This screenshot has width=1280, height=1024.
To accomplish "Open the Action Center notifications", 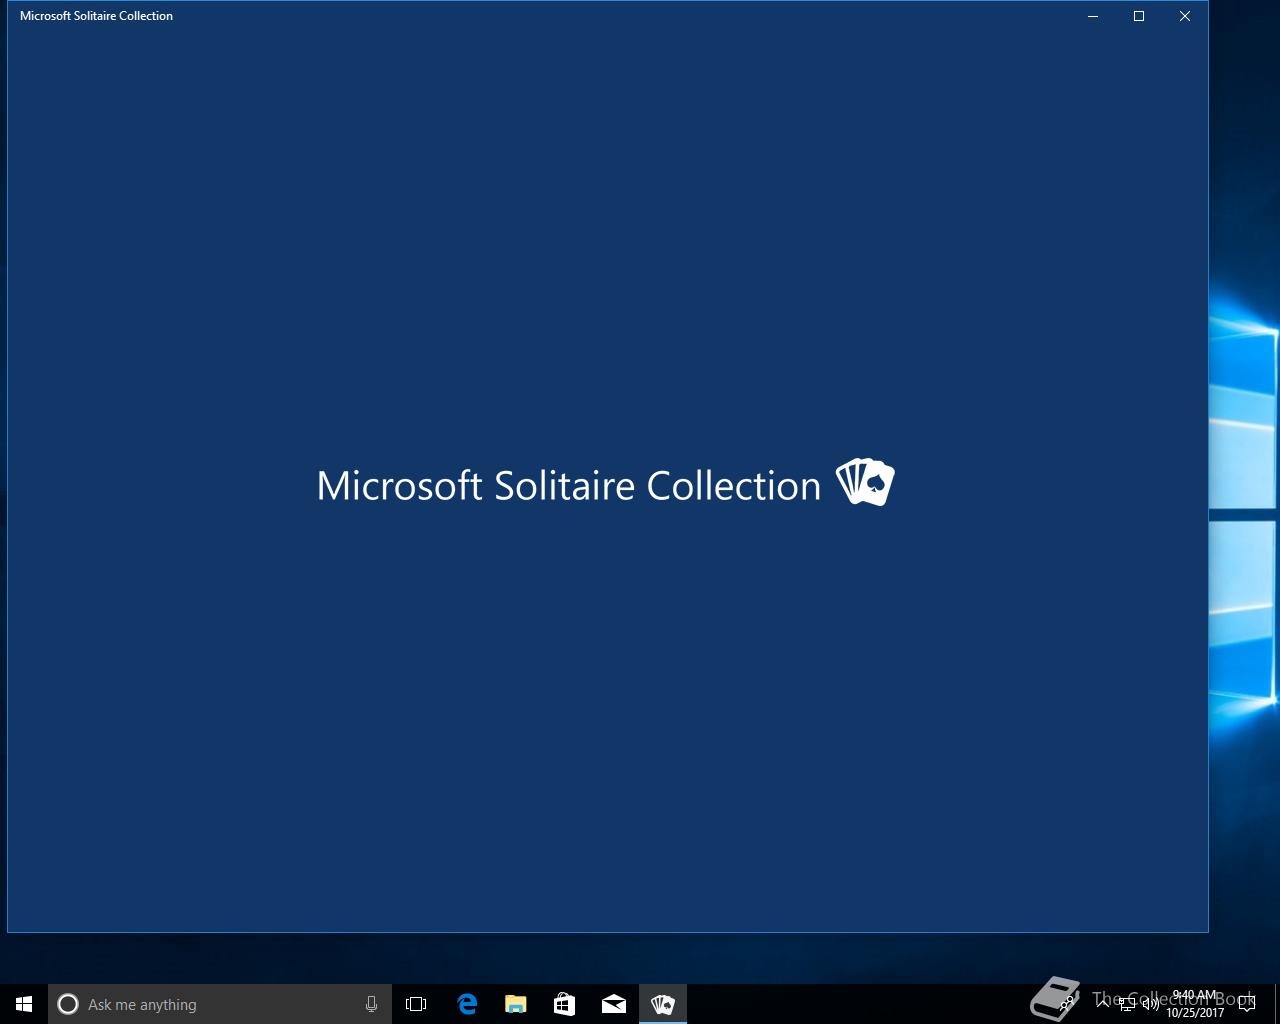I will (x=1247, y=1004).
